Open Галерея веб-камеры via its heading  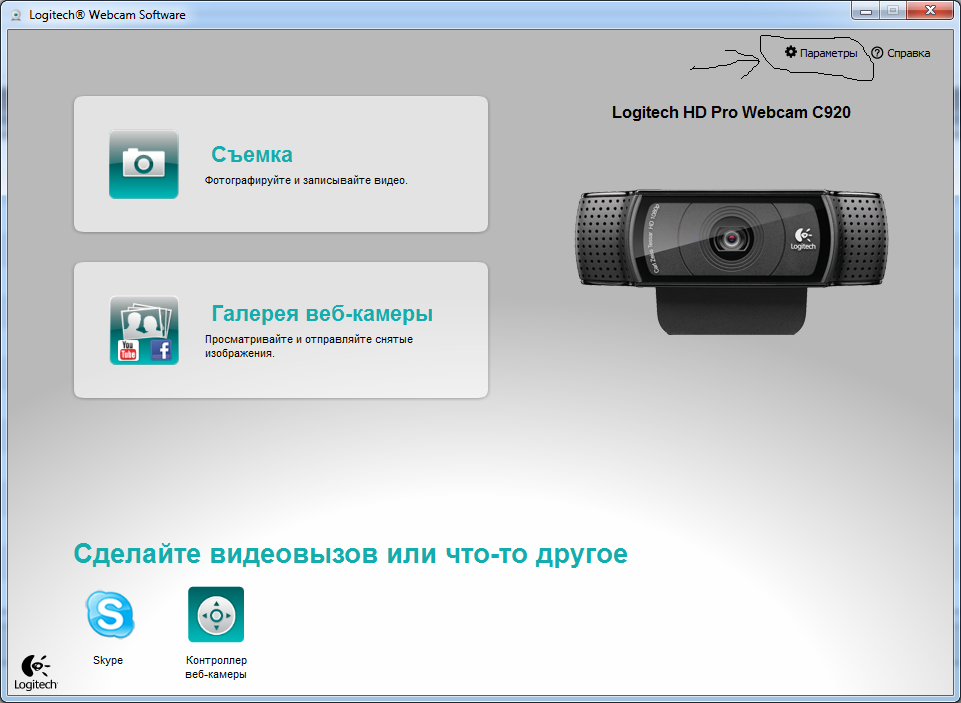click(x=322, y=314)
